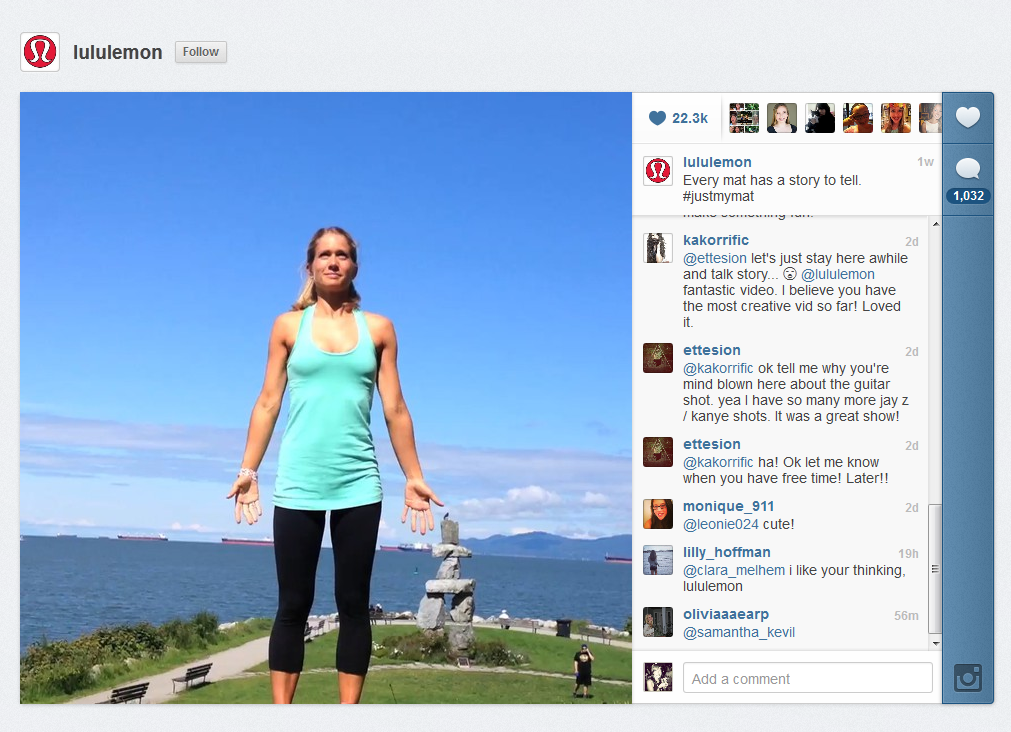1011x732 pixels.
Task: Open the photo-collage liker avatar
Action: pyautogui.click(x=744, y=118)
